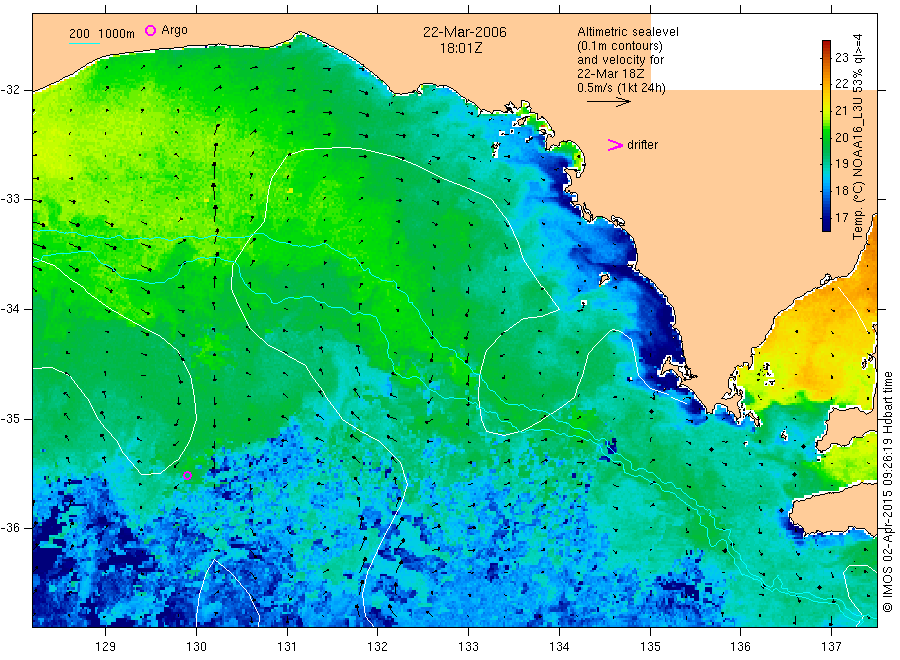
Task: Click the '22-Mar-2006' date label
Action: (464, 32)
